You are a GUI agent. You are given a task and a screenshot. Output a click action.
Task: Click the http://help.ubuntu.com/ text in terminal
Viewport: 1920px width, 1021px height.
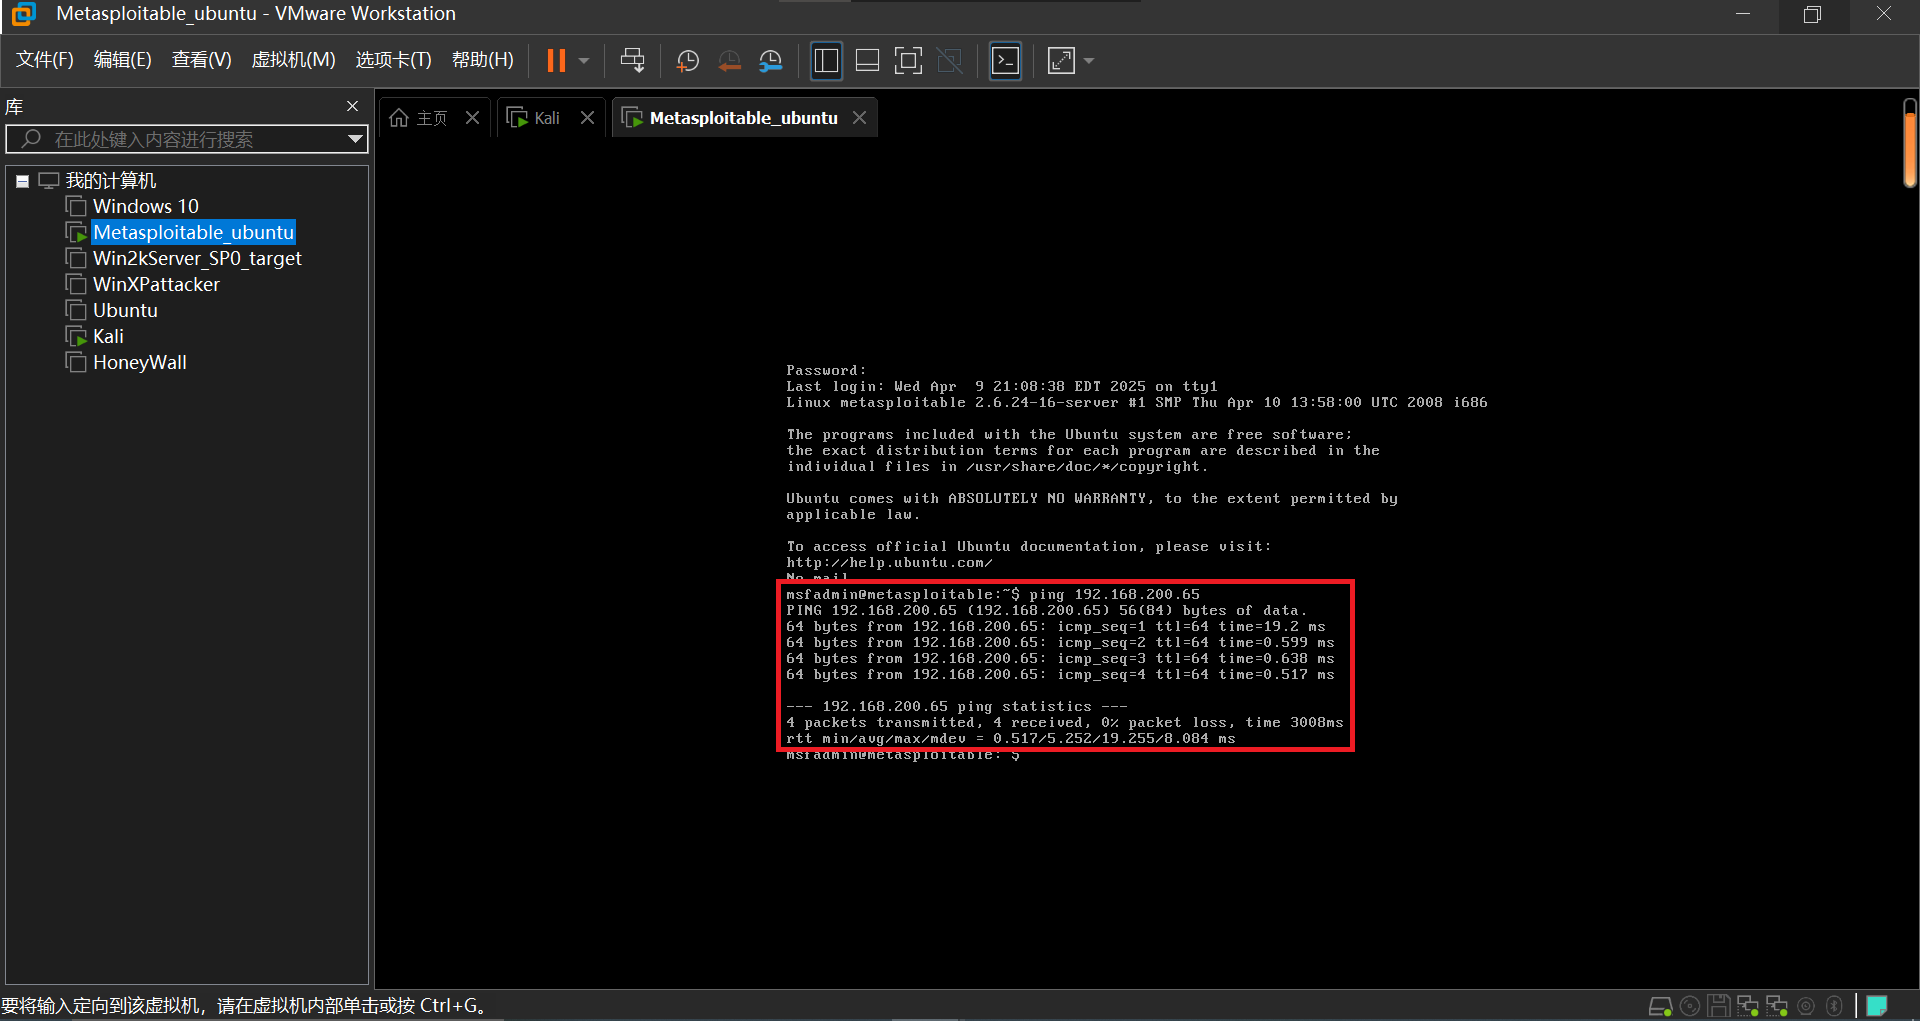[889, 563]
